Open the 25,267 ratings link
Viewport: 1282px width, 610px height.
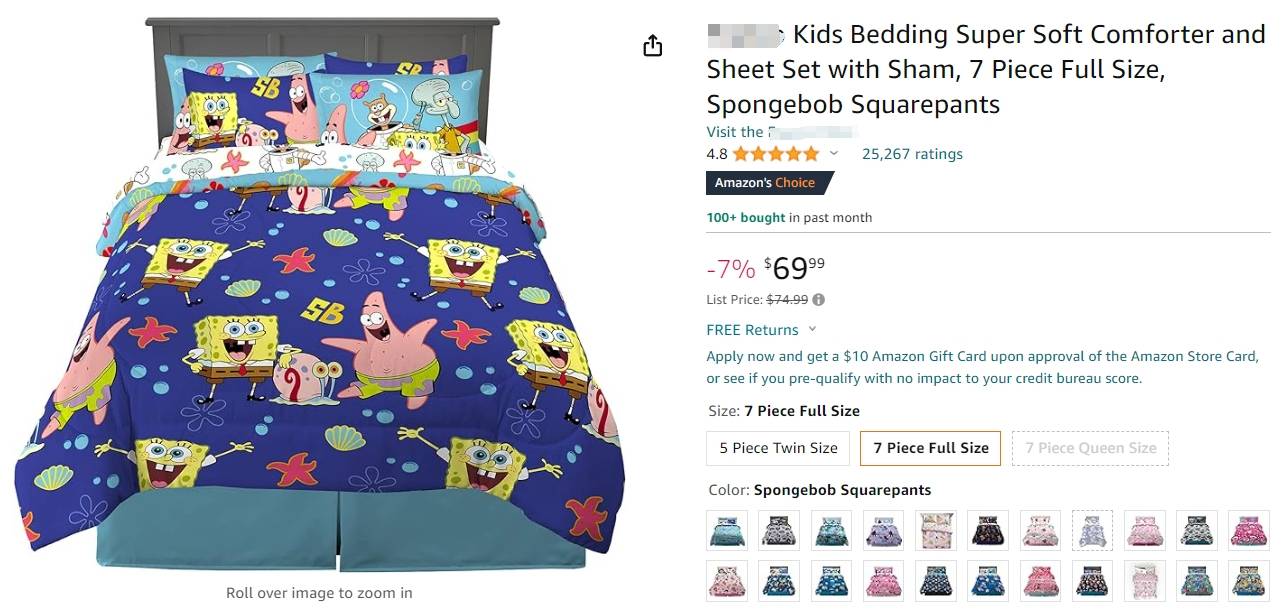(912, 154)
